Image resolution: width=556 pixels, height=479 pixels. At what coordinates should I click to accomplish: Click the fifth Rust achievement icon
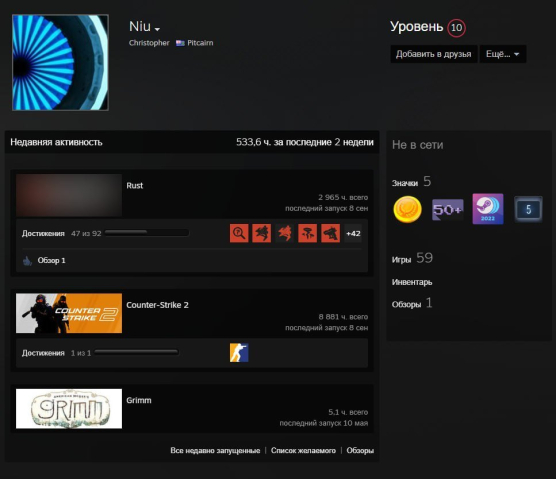tap(330, 233)
